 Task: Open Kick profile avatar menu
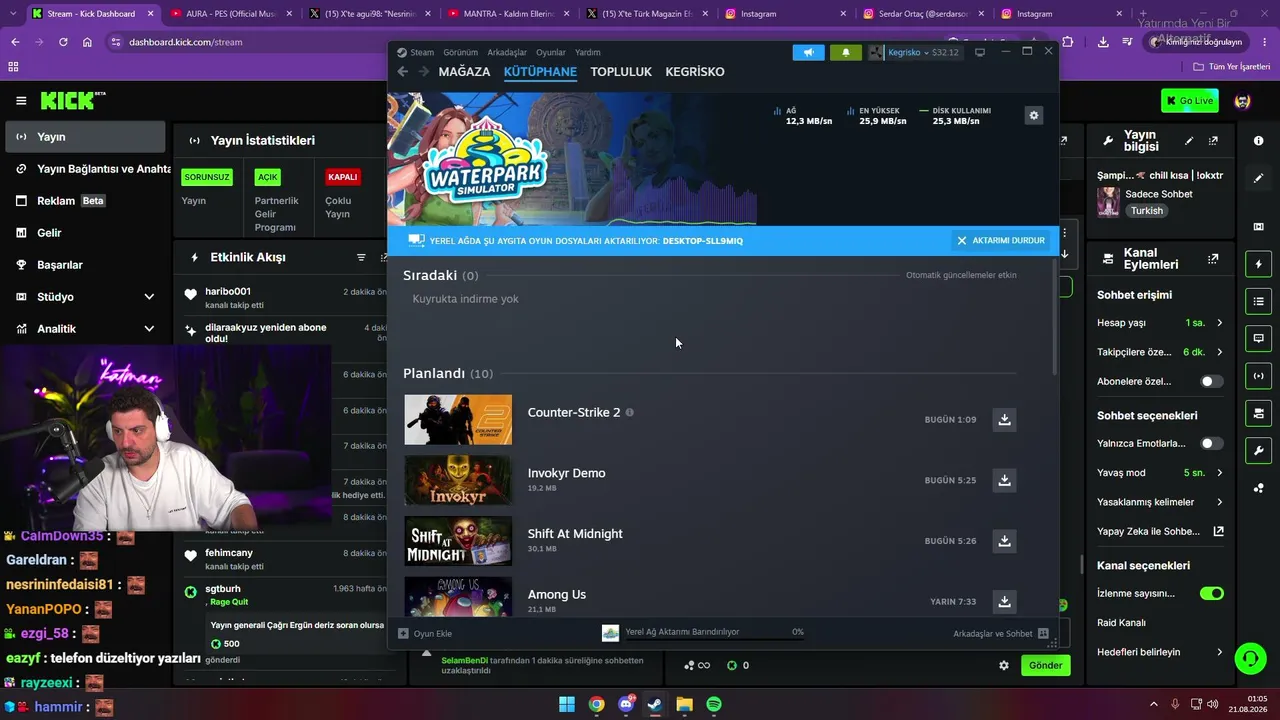click(x=1242, y=101)
